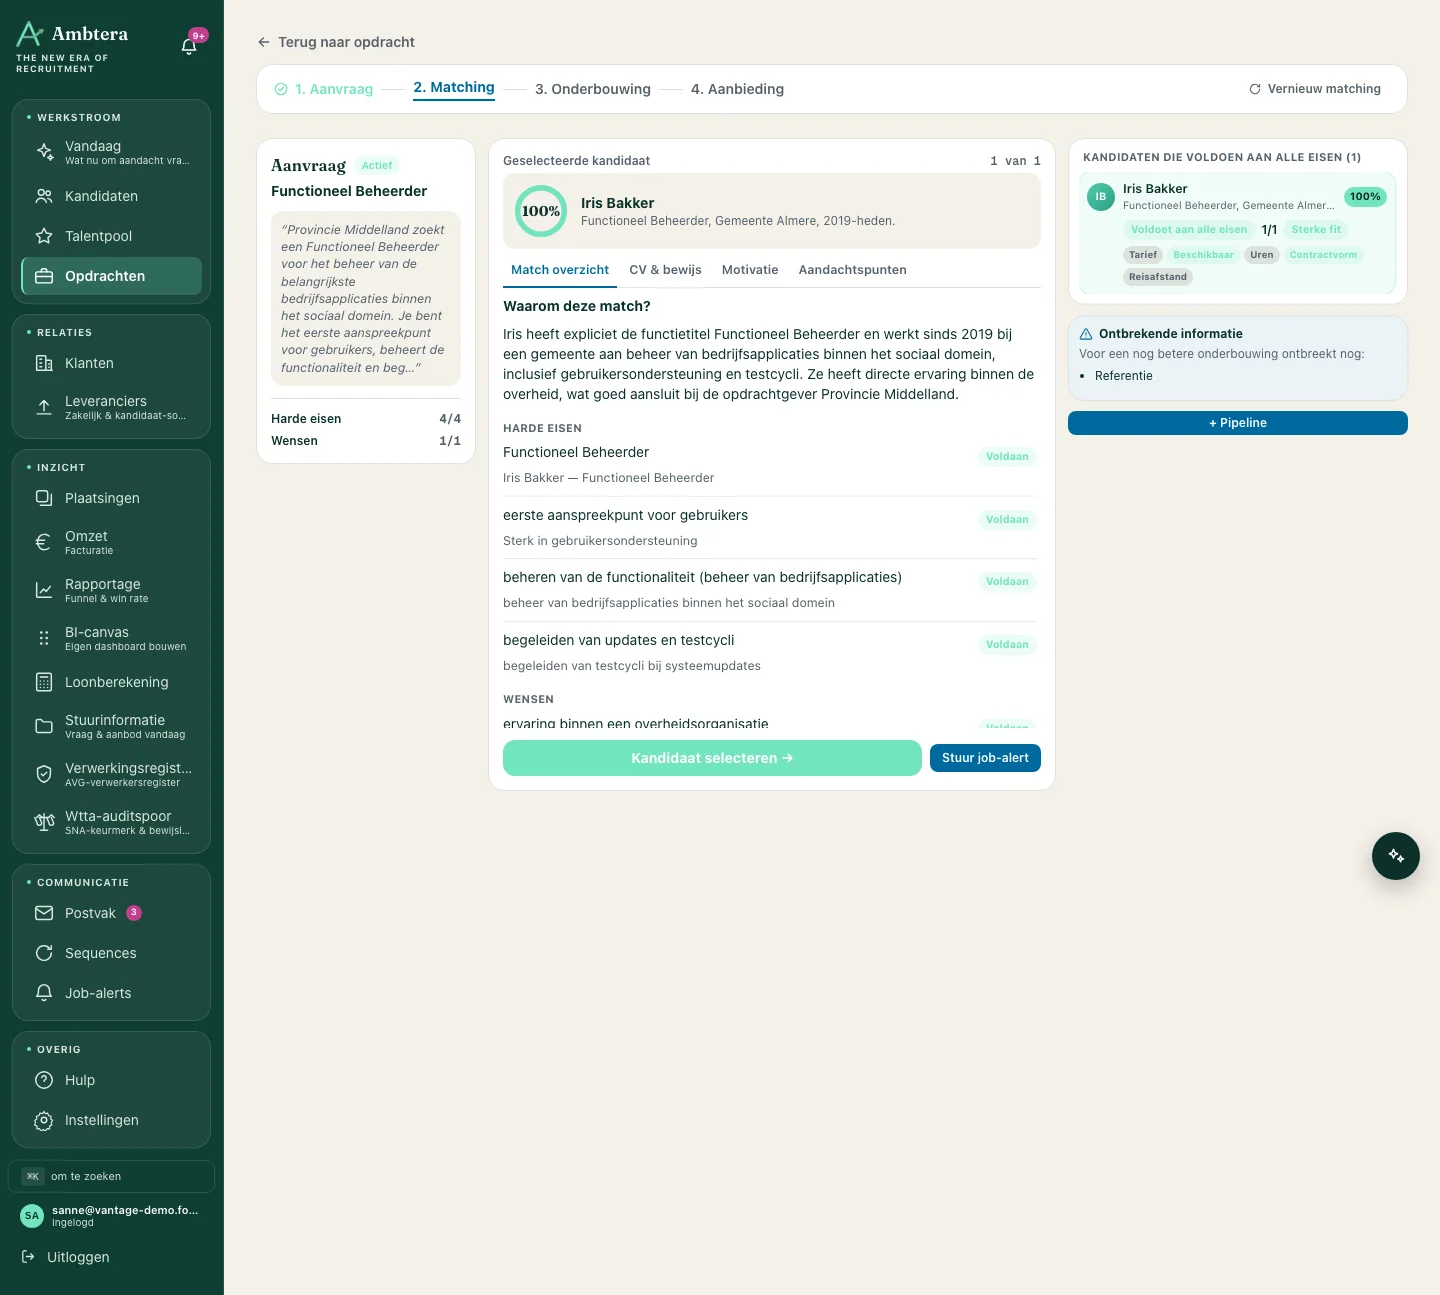
Task: Go to step 1. Aanvraag
Action: click(x=324, y=89)
